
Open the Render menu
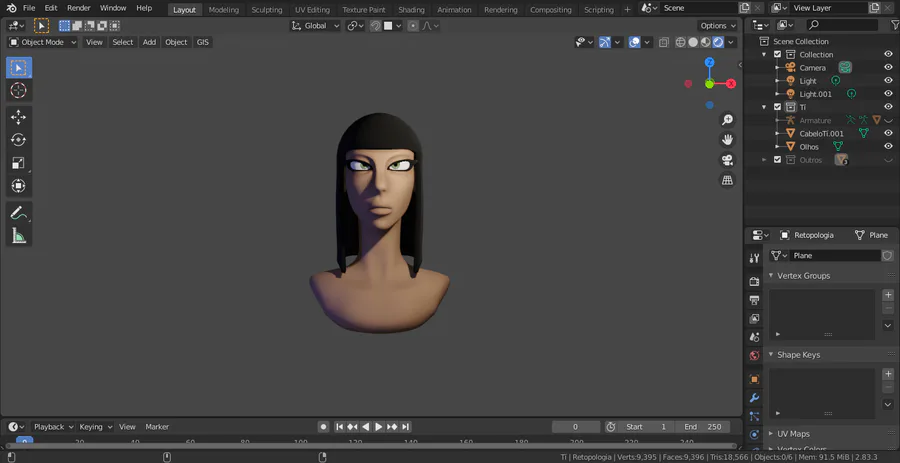tap(79, 8)
